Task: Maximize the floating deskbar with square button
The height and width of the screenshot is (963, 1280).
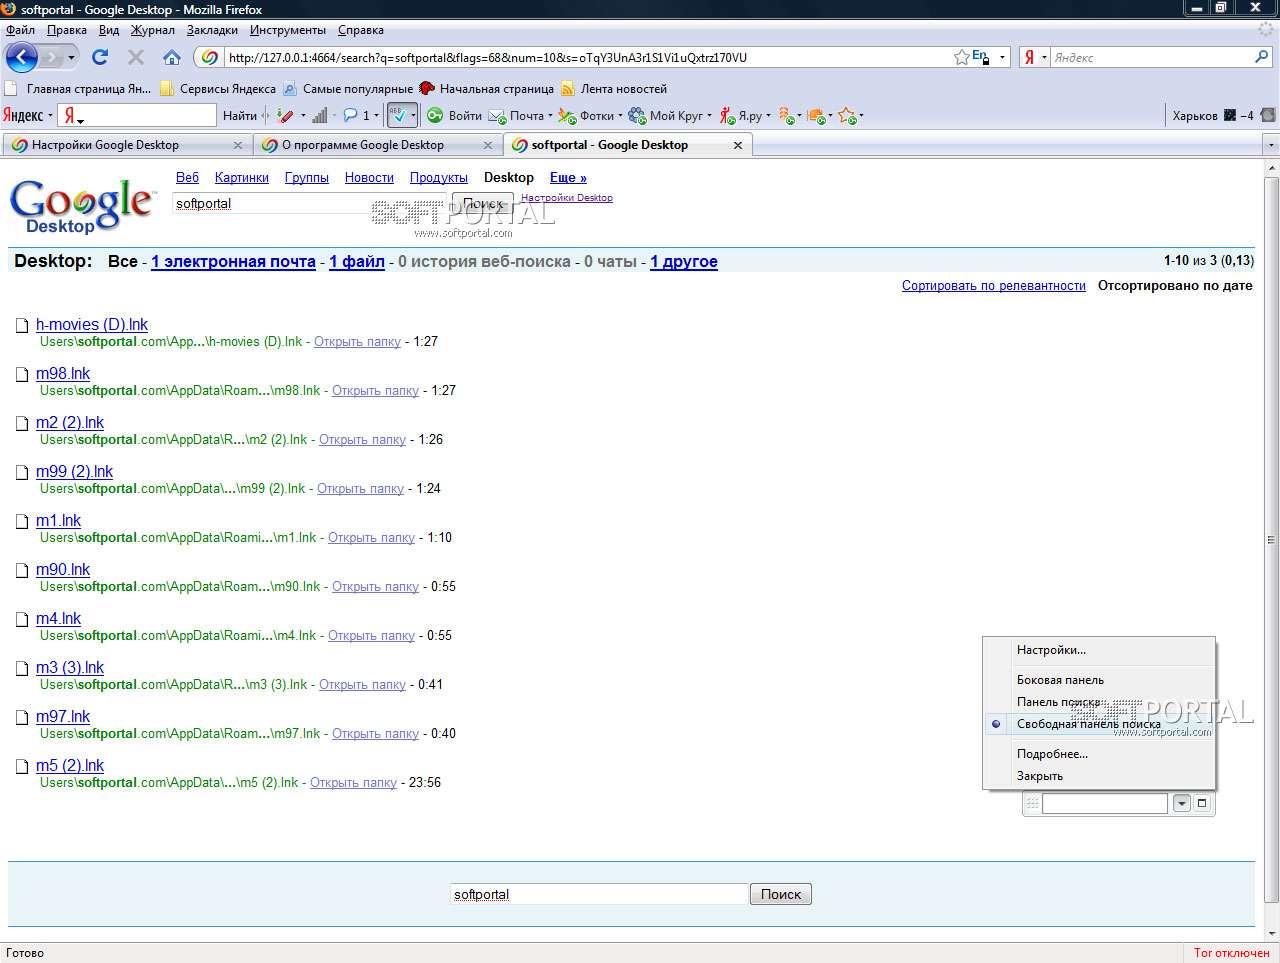Action: point(1202,803)
